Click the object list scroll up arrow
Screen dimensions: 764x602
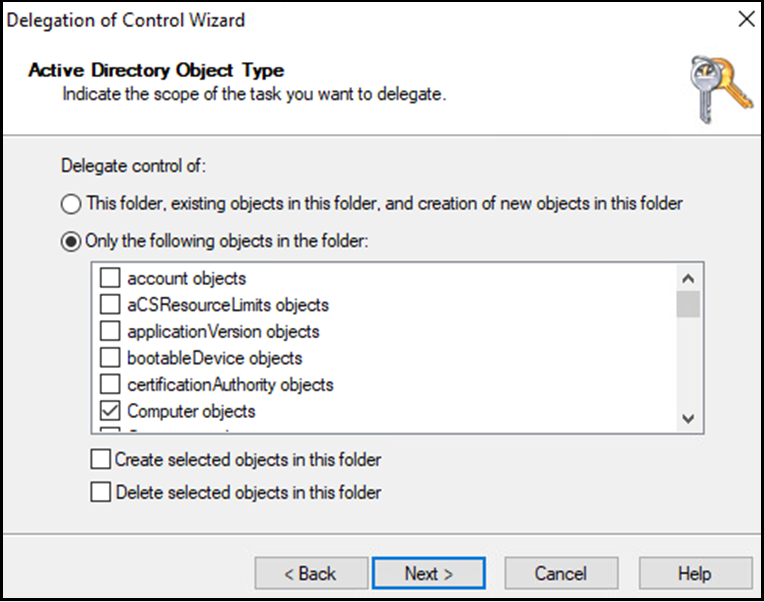[x=688, y=279]
